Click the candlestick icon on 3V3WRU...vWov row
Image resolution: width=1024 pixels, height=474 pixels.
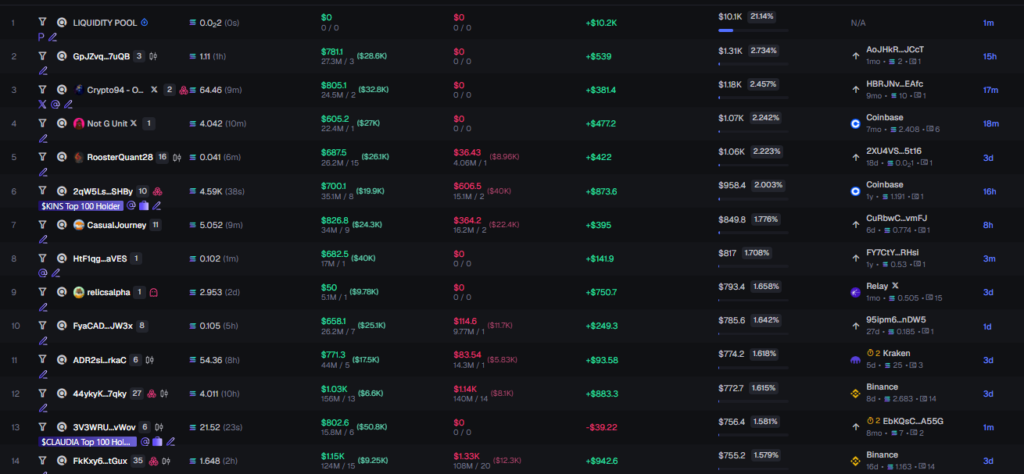[x=159, y=427]
